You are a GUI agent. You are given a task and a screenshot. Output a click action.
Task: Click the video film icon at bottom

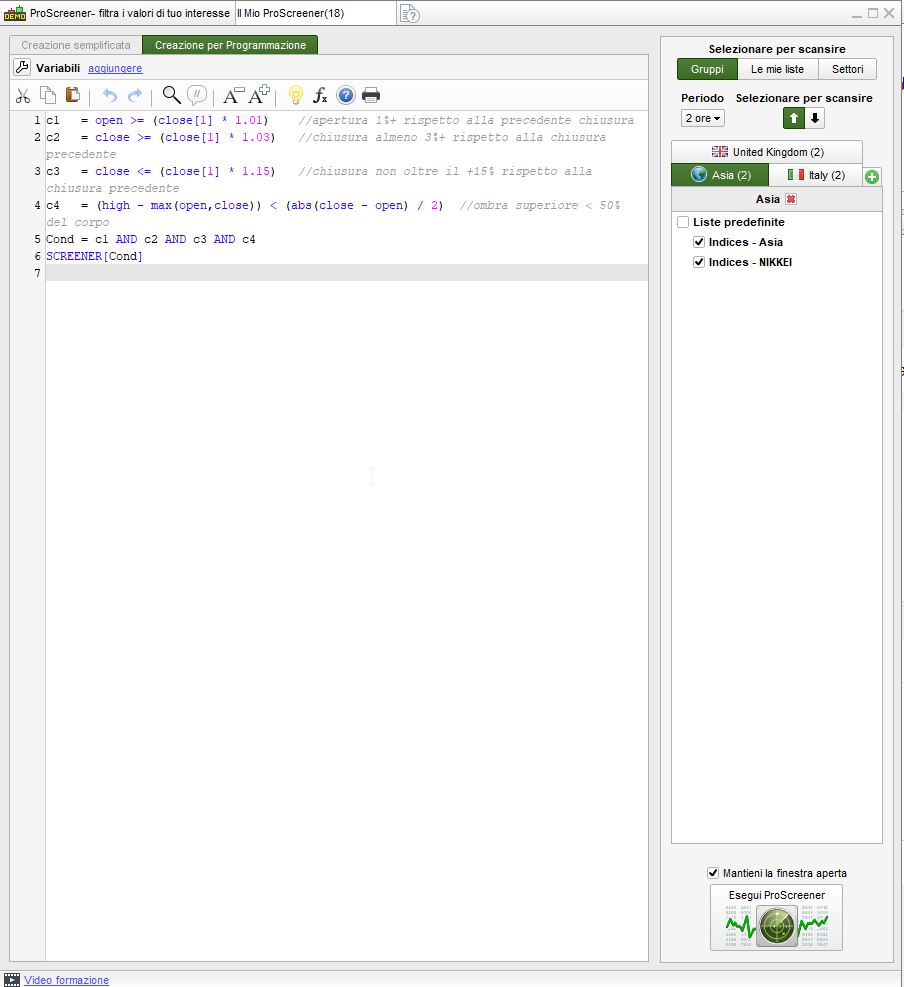[x=12, y=979]
